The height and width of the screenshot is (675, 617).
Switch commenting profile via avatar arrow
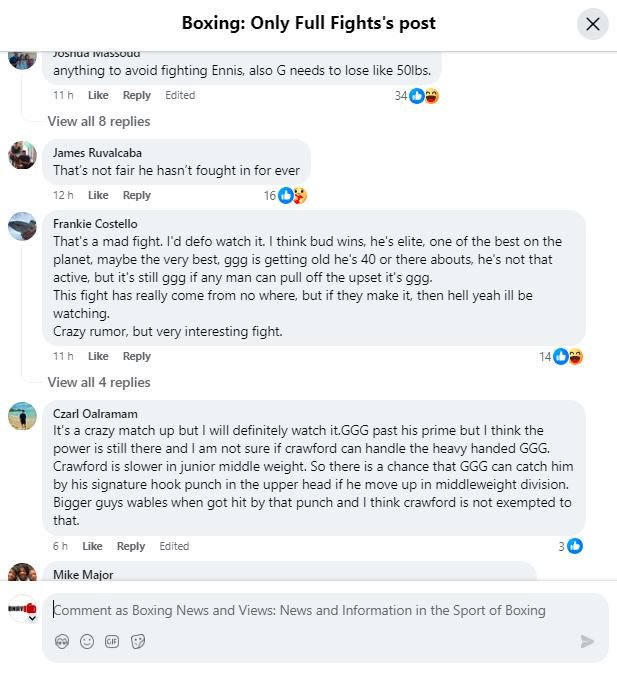[x=31, y=618]
